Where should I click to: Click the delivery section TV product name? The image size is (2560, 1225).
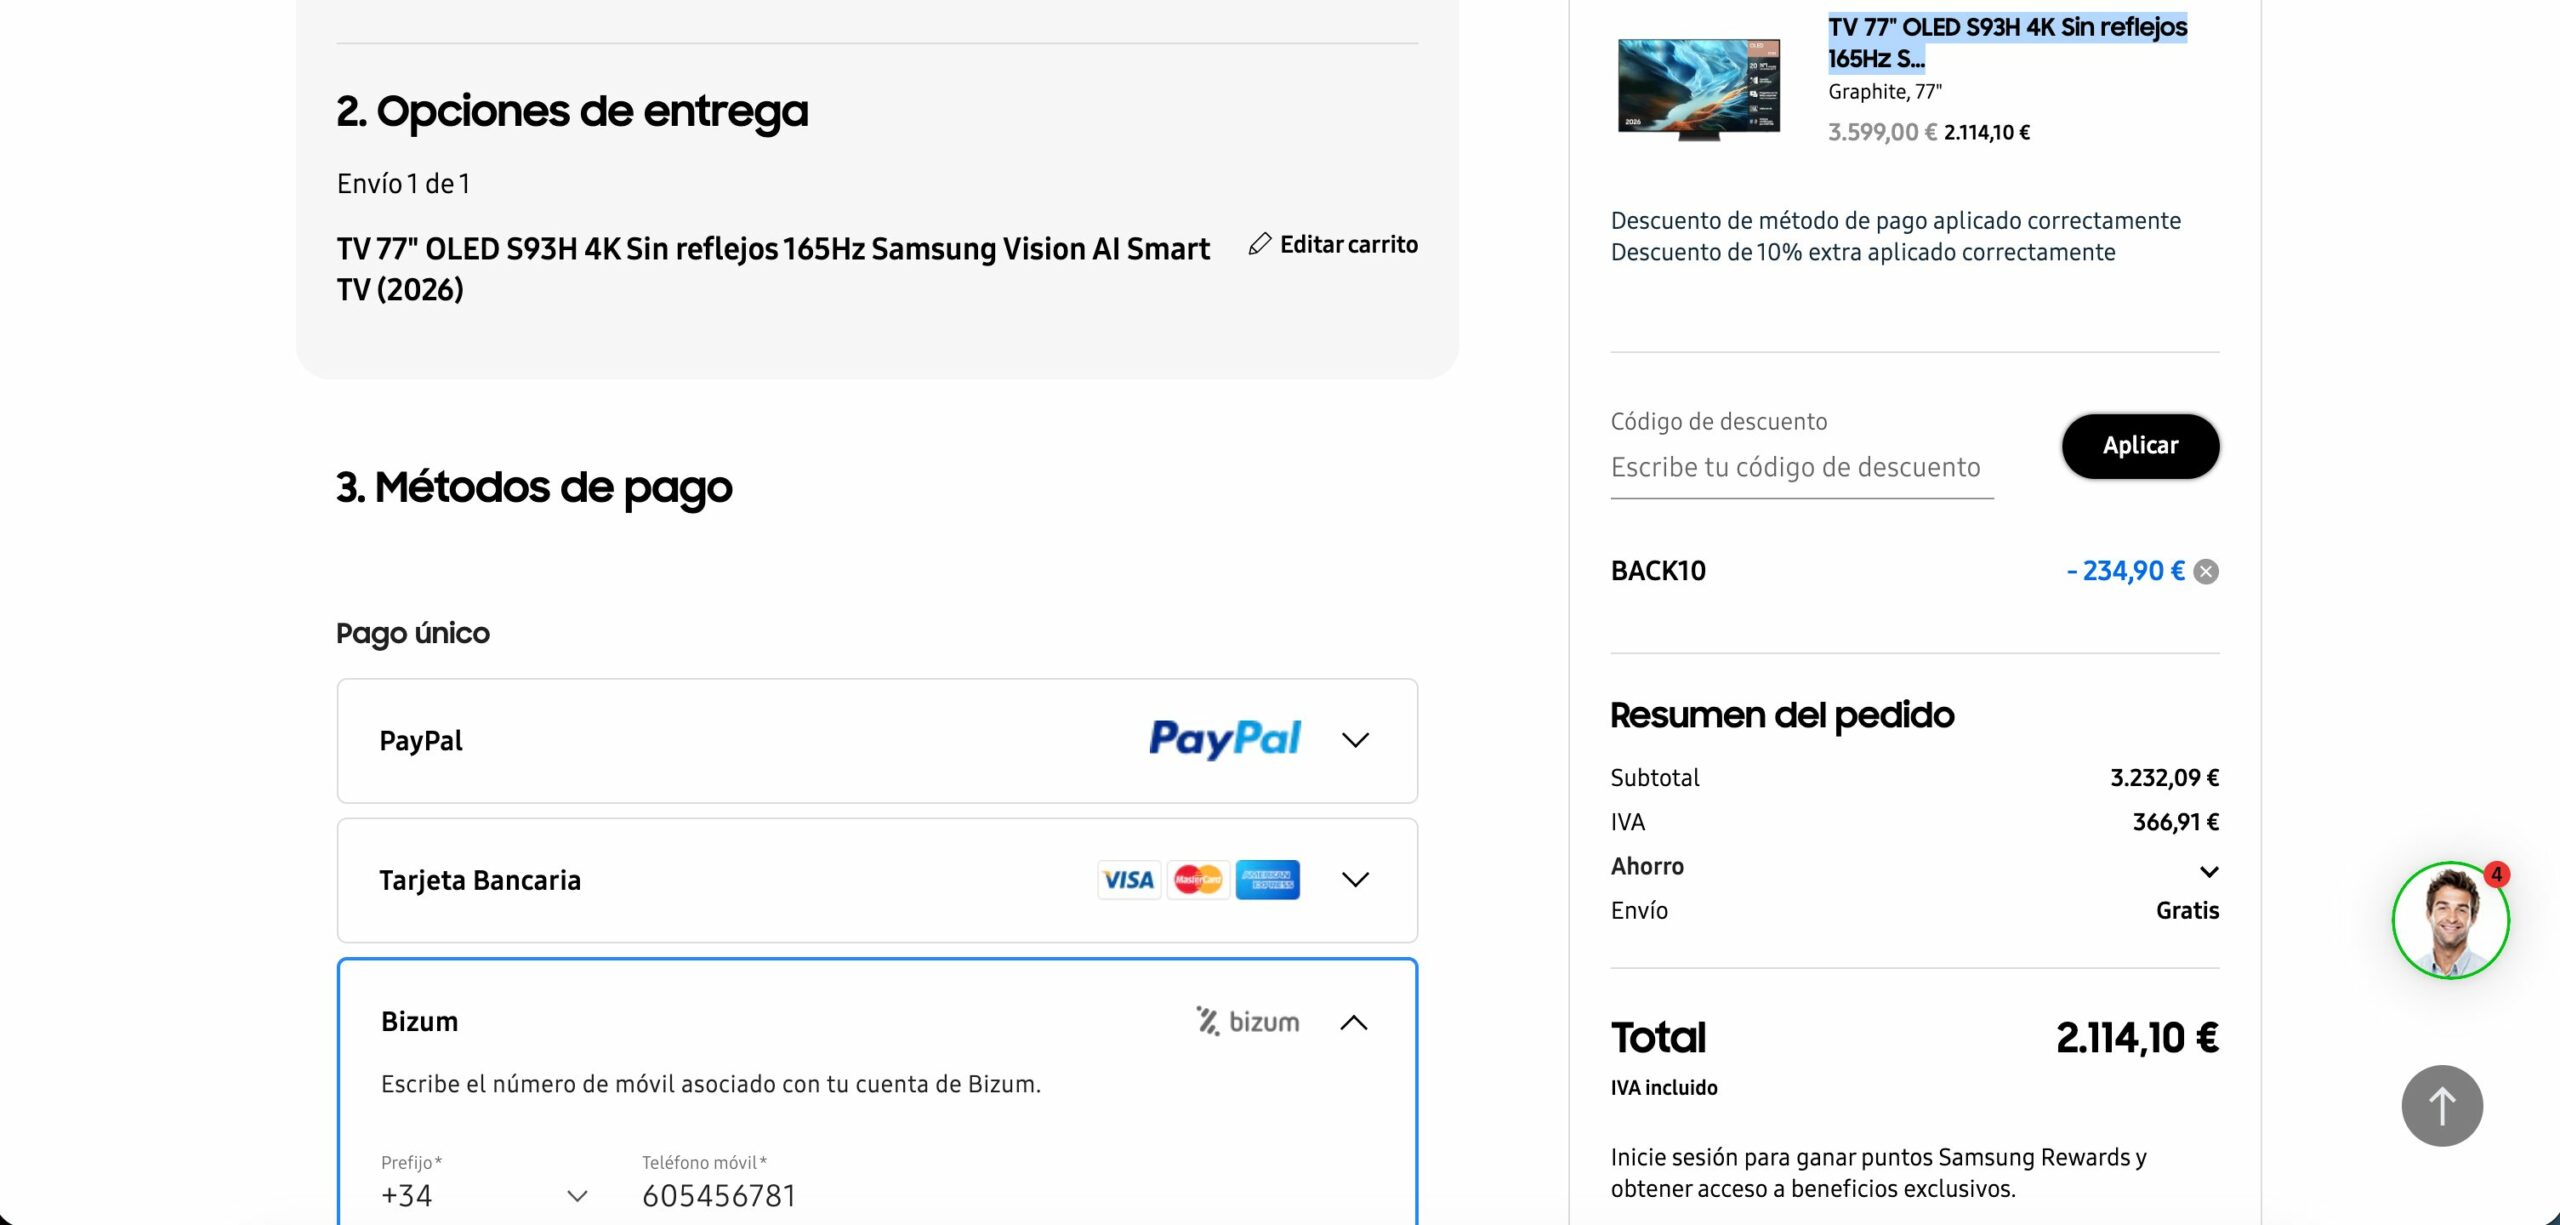tap(773, 269)
